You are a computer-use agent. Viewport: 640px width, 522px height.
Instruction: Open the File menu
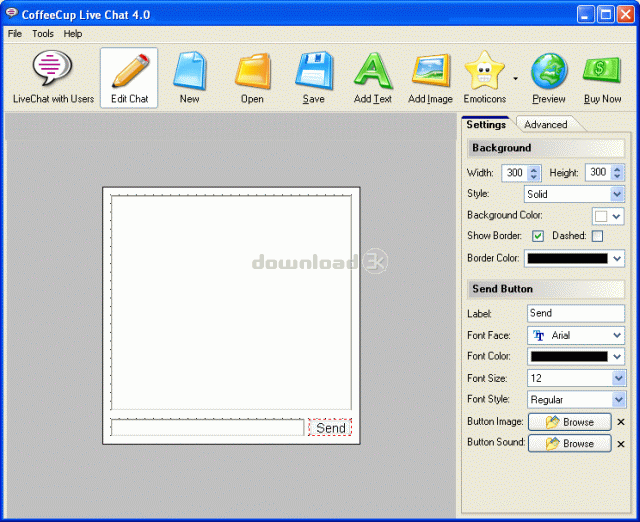[15, 33]
